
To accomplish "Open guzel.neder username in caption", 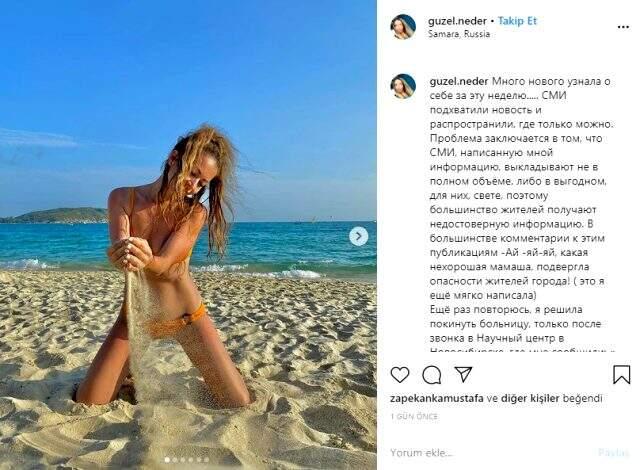I will coord(459,81).
